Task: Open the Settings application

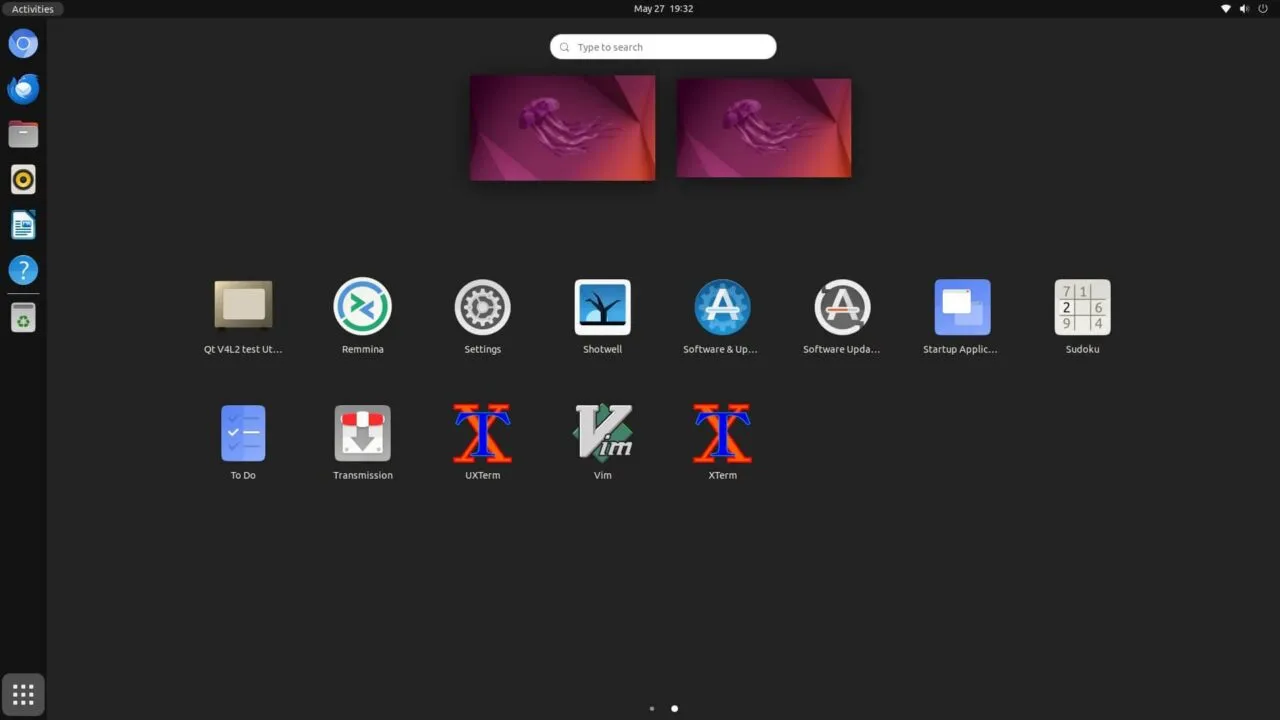Action: point(482,307)
